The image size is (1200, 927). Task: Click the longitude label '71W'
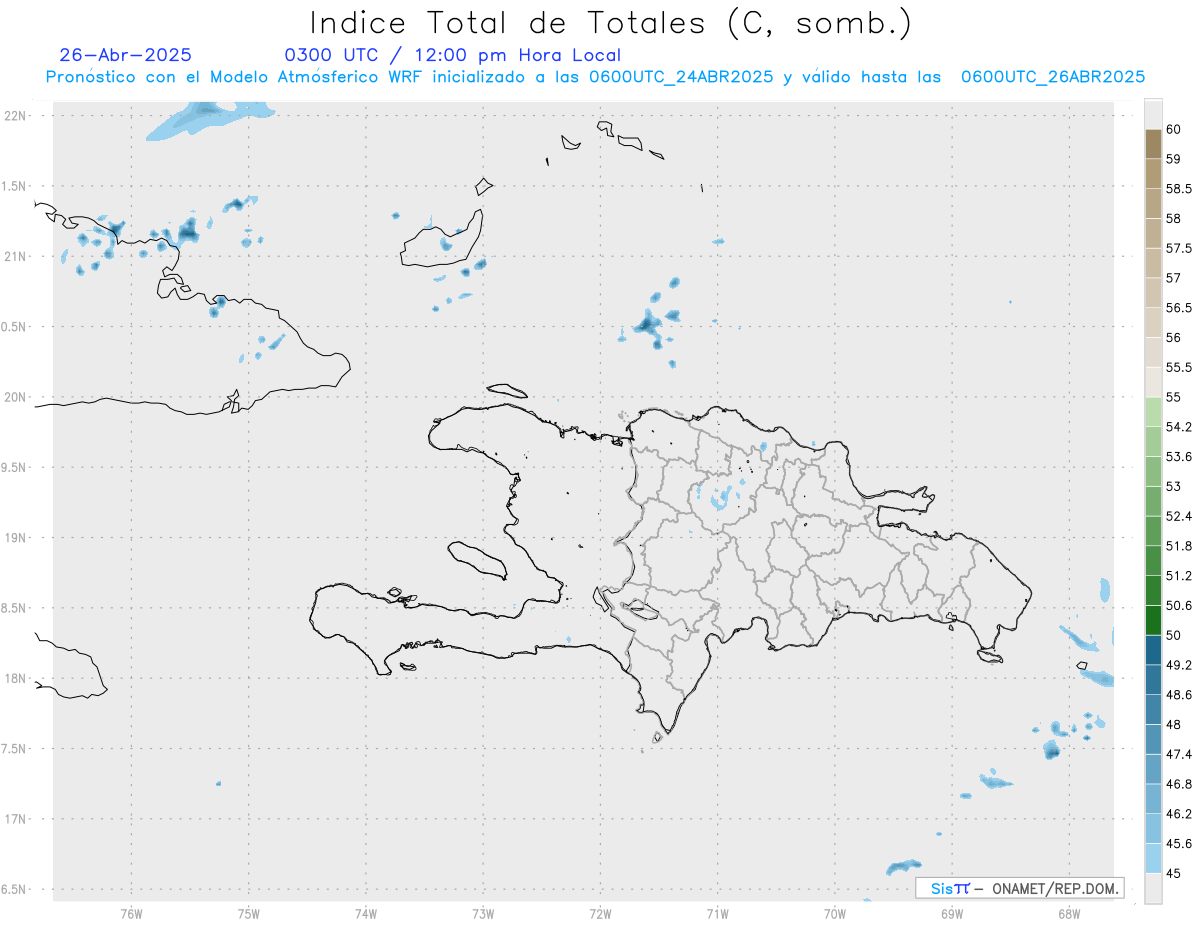(x=717, y=914)
